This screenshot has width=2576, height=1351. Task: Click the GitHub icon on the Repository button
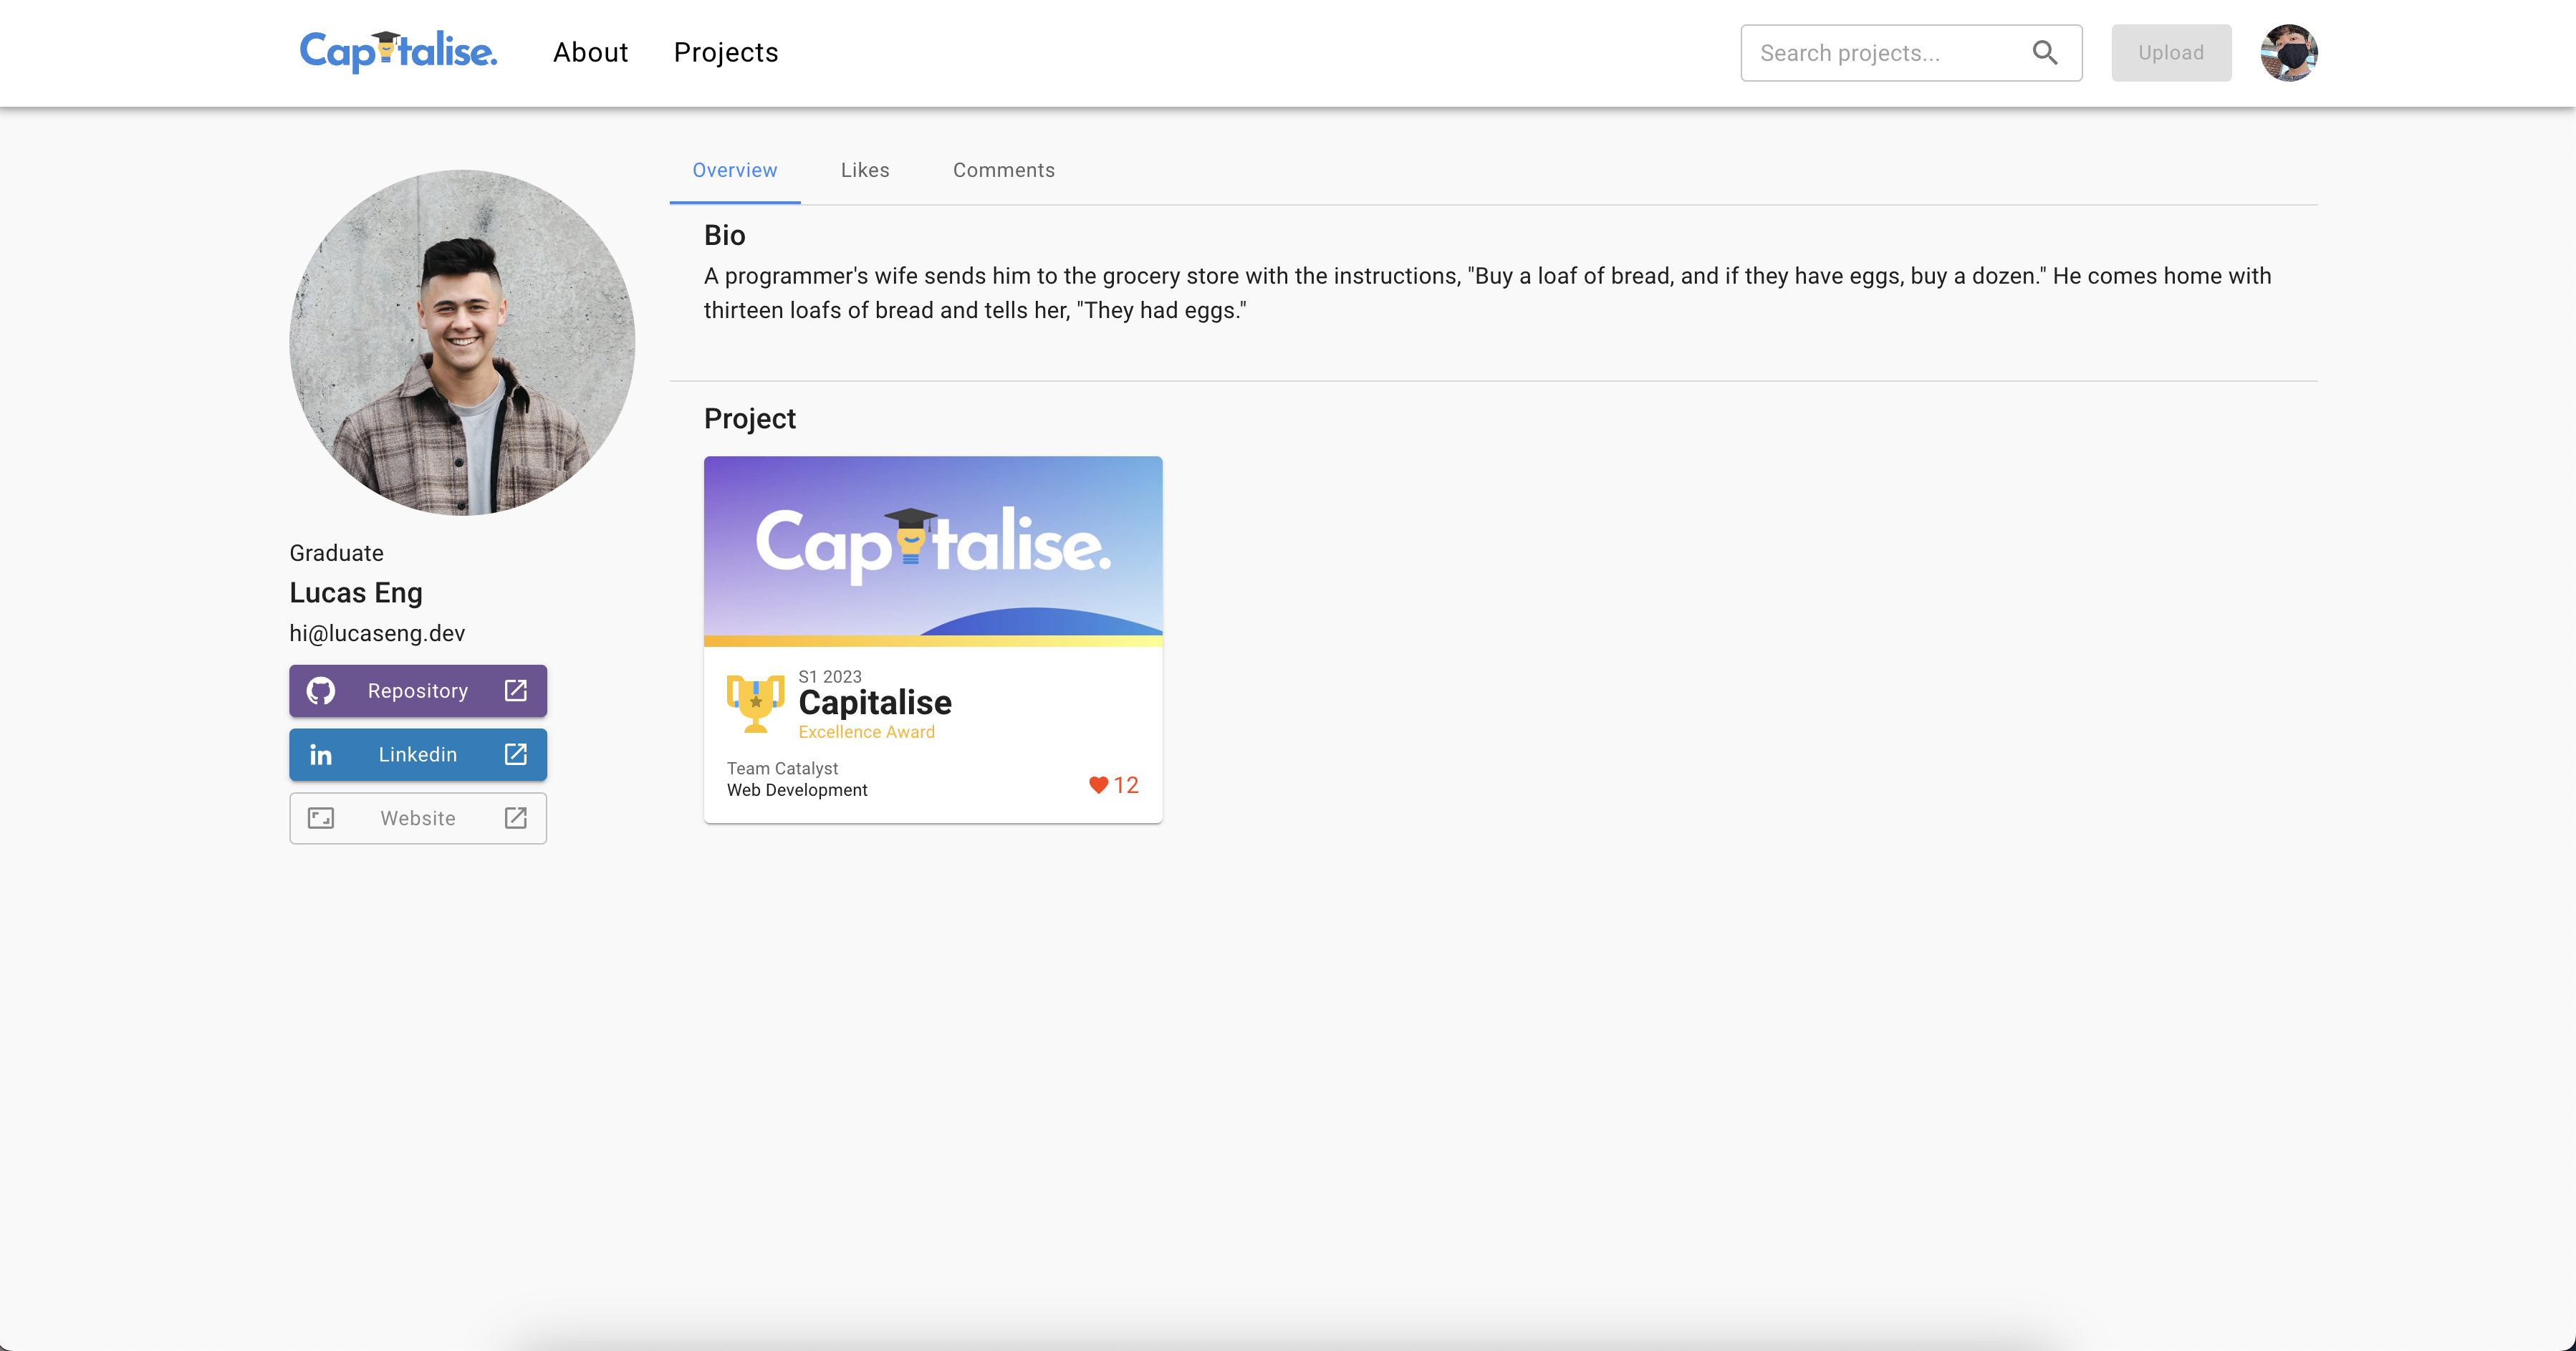tap(321, 690)
